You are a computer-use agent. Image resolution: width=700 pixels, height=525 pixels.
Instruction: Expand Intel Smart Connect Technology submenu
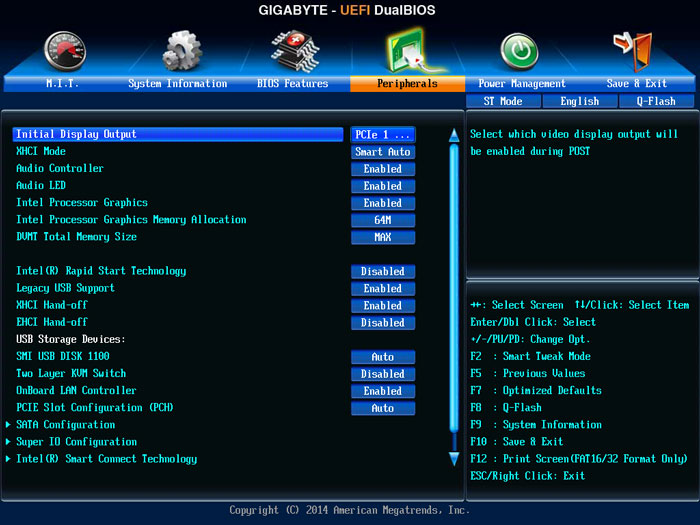(106, 459)
